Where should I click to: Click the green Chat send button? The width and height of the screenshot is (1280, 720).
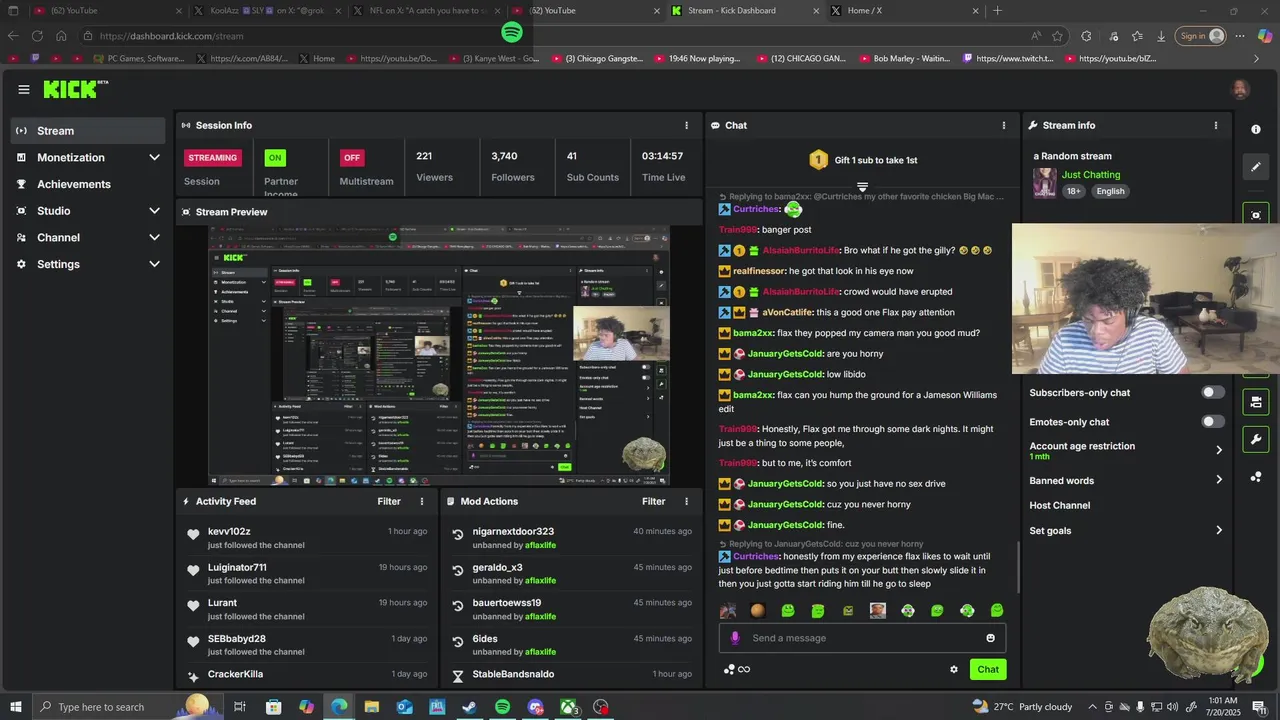point(988,670)
